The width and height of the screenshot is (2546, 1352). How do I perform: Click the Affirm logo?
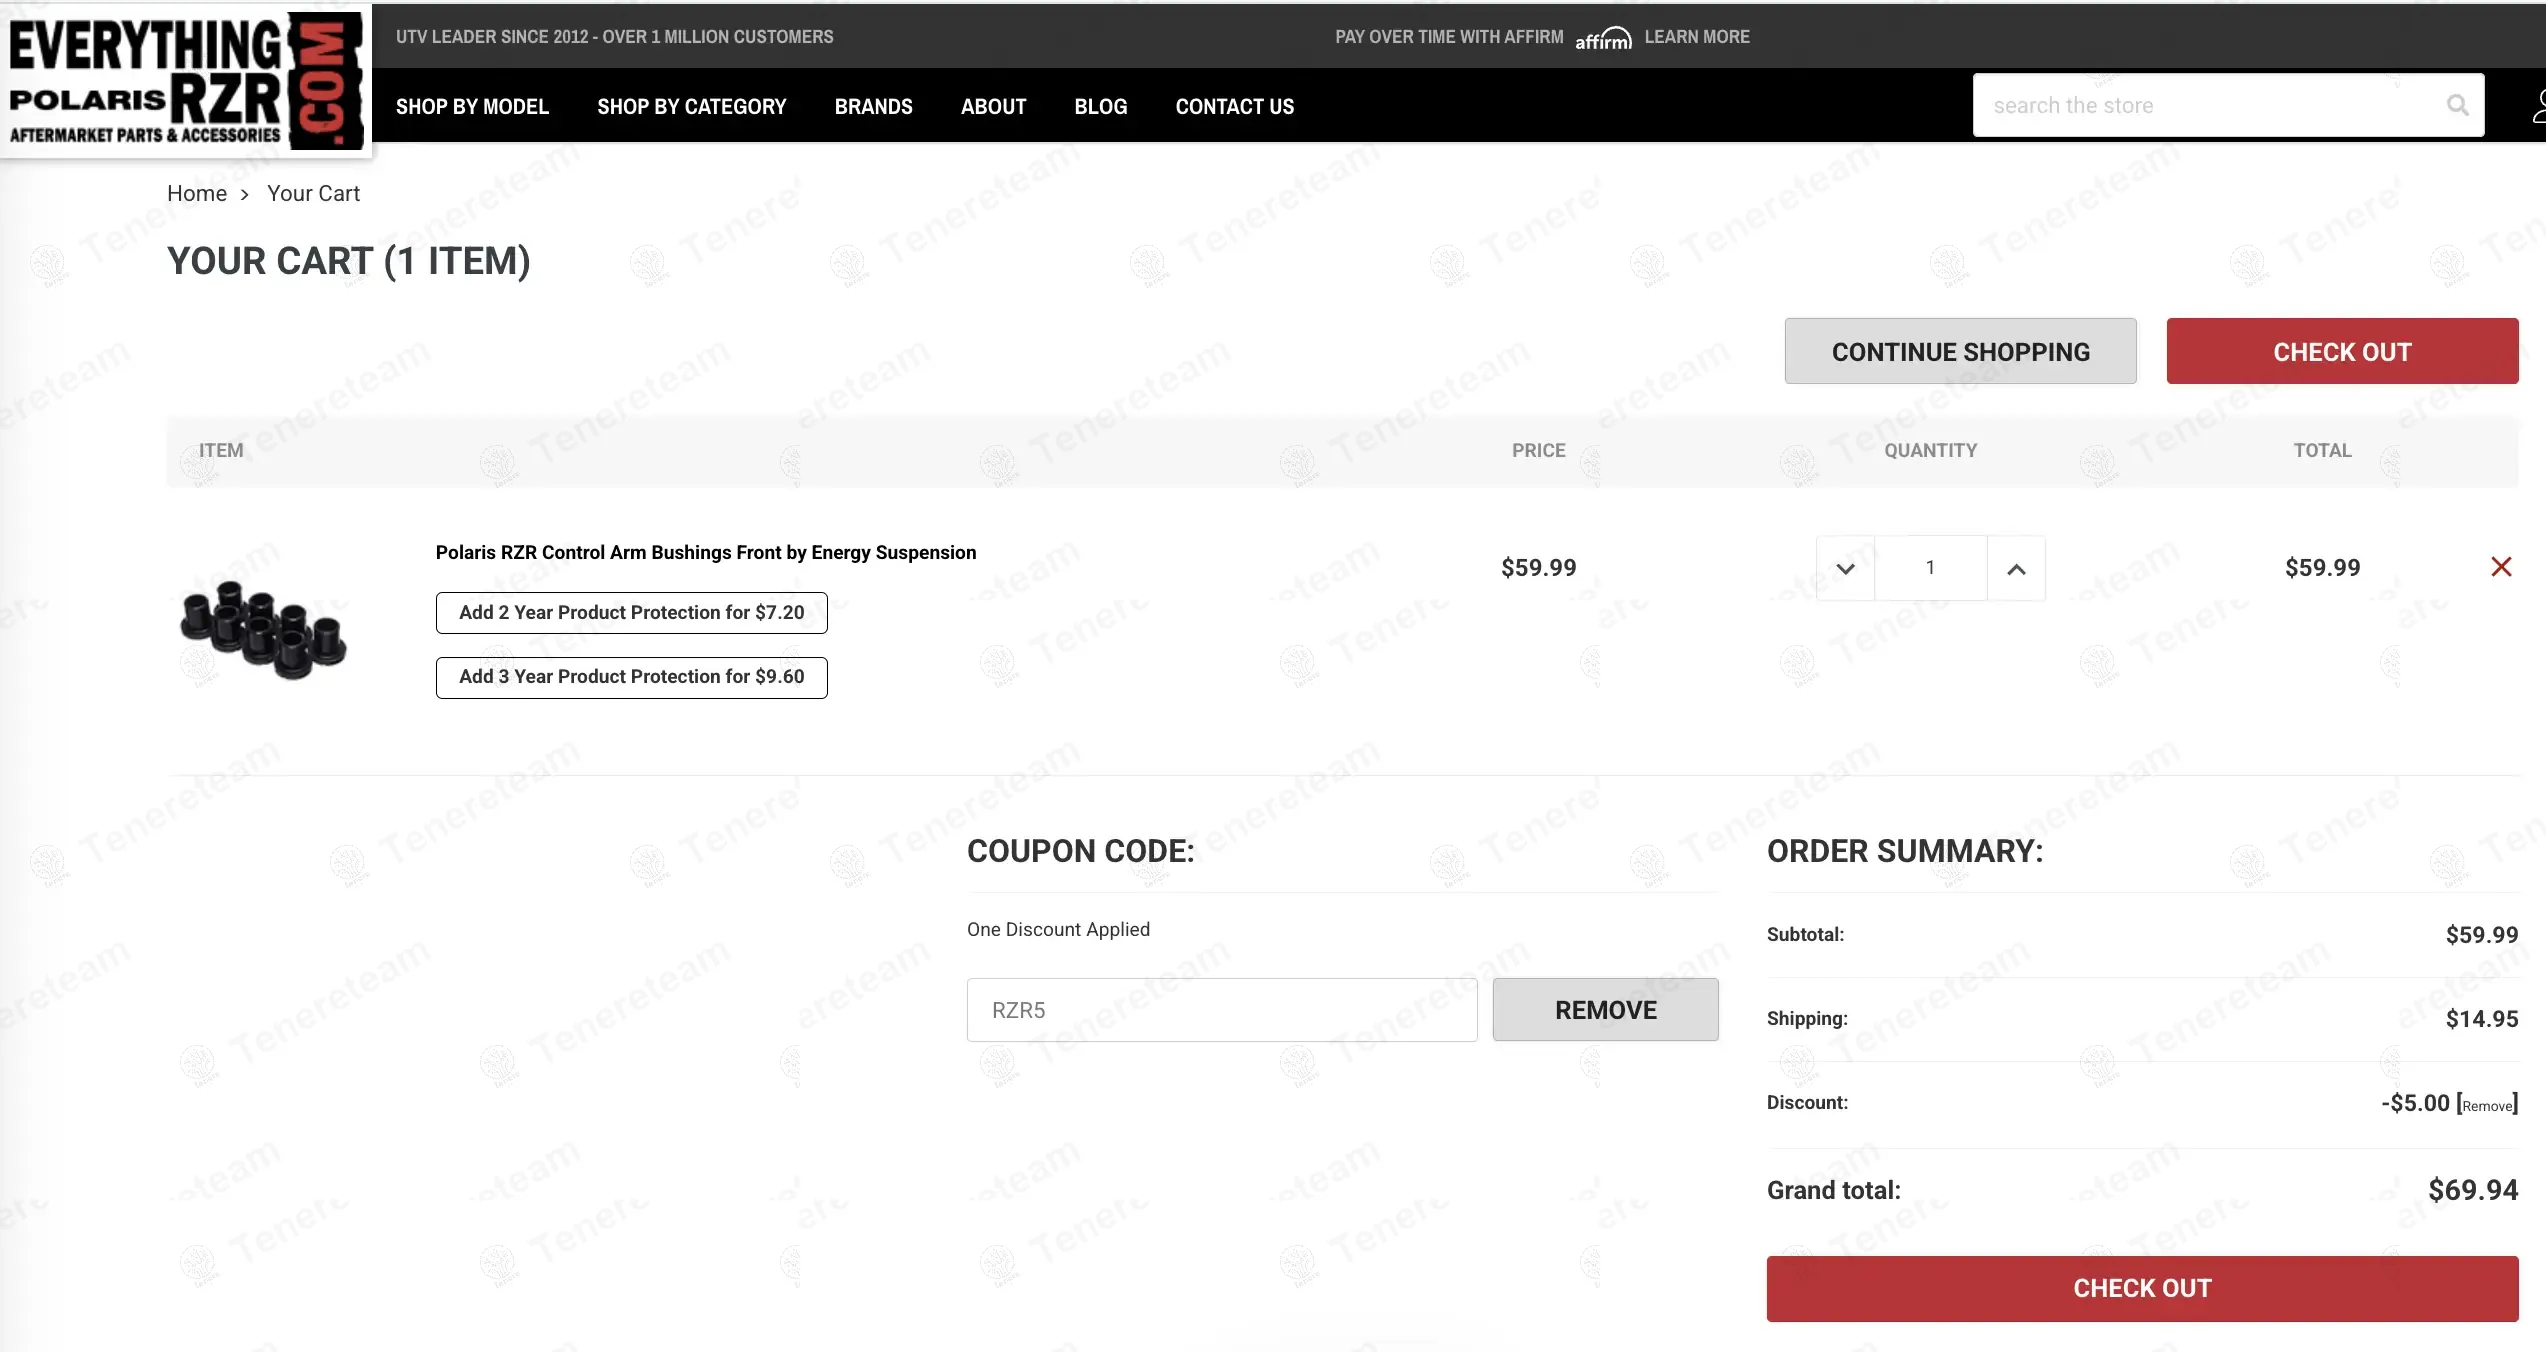coord(1603,38)
